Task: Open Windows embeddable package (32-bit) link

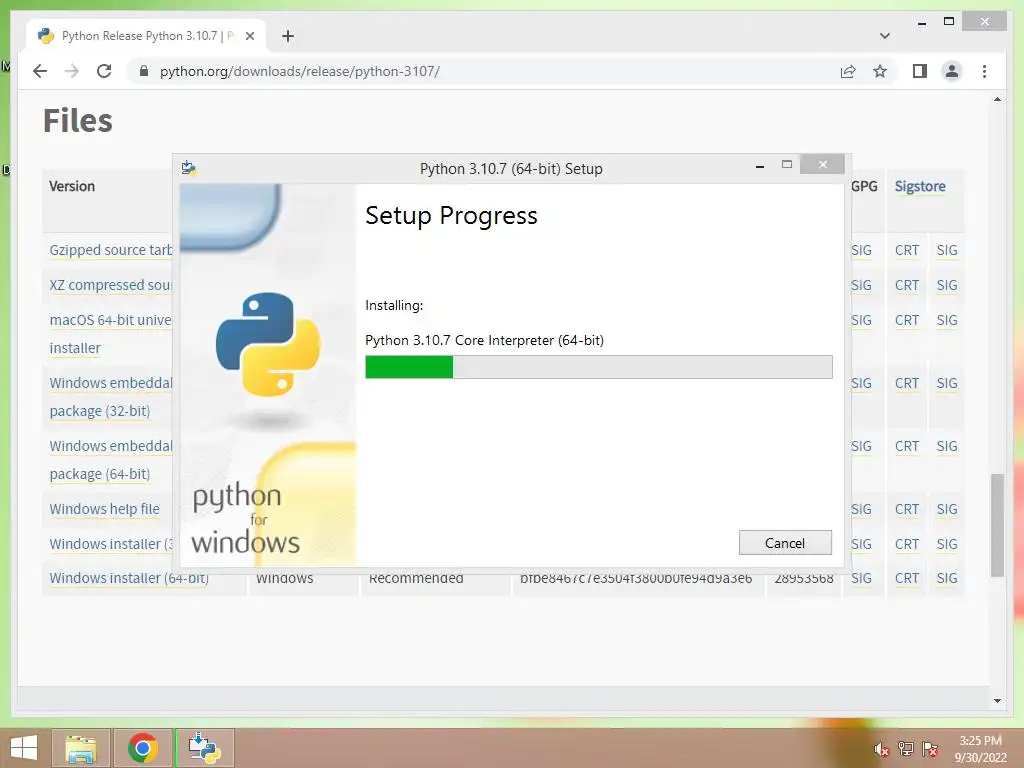Action: click(110, 397)
